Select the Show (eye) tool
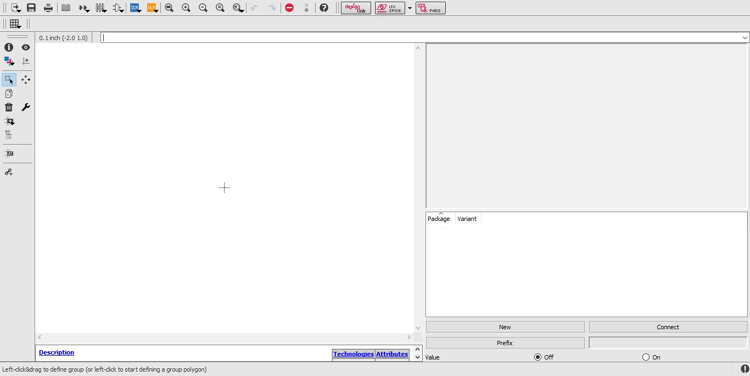Screen dimensions: 750x376 pyautogui.click(x=26, y=47)
